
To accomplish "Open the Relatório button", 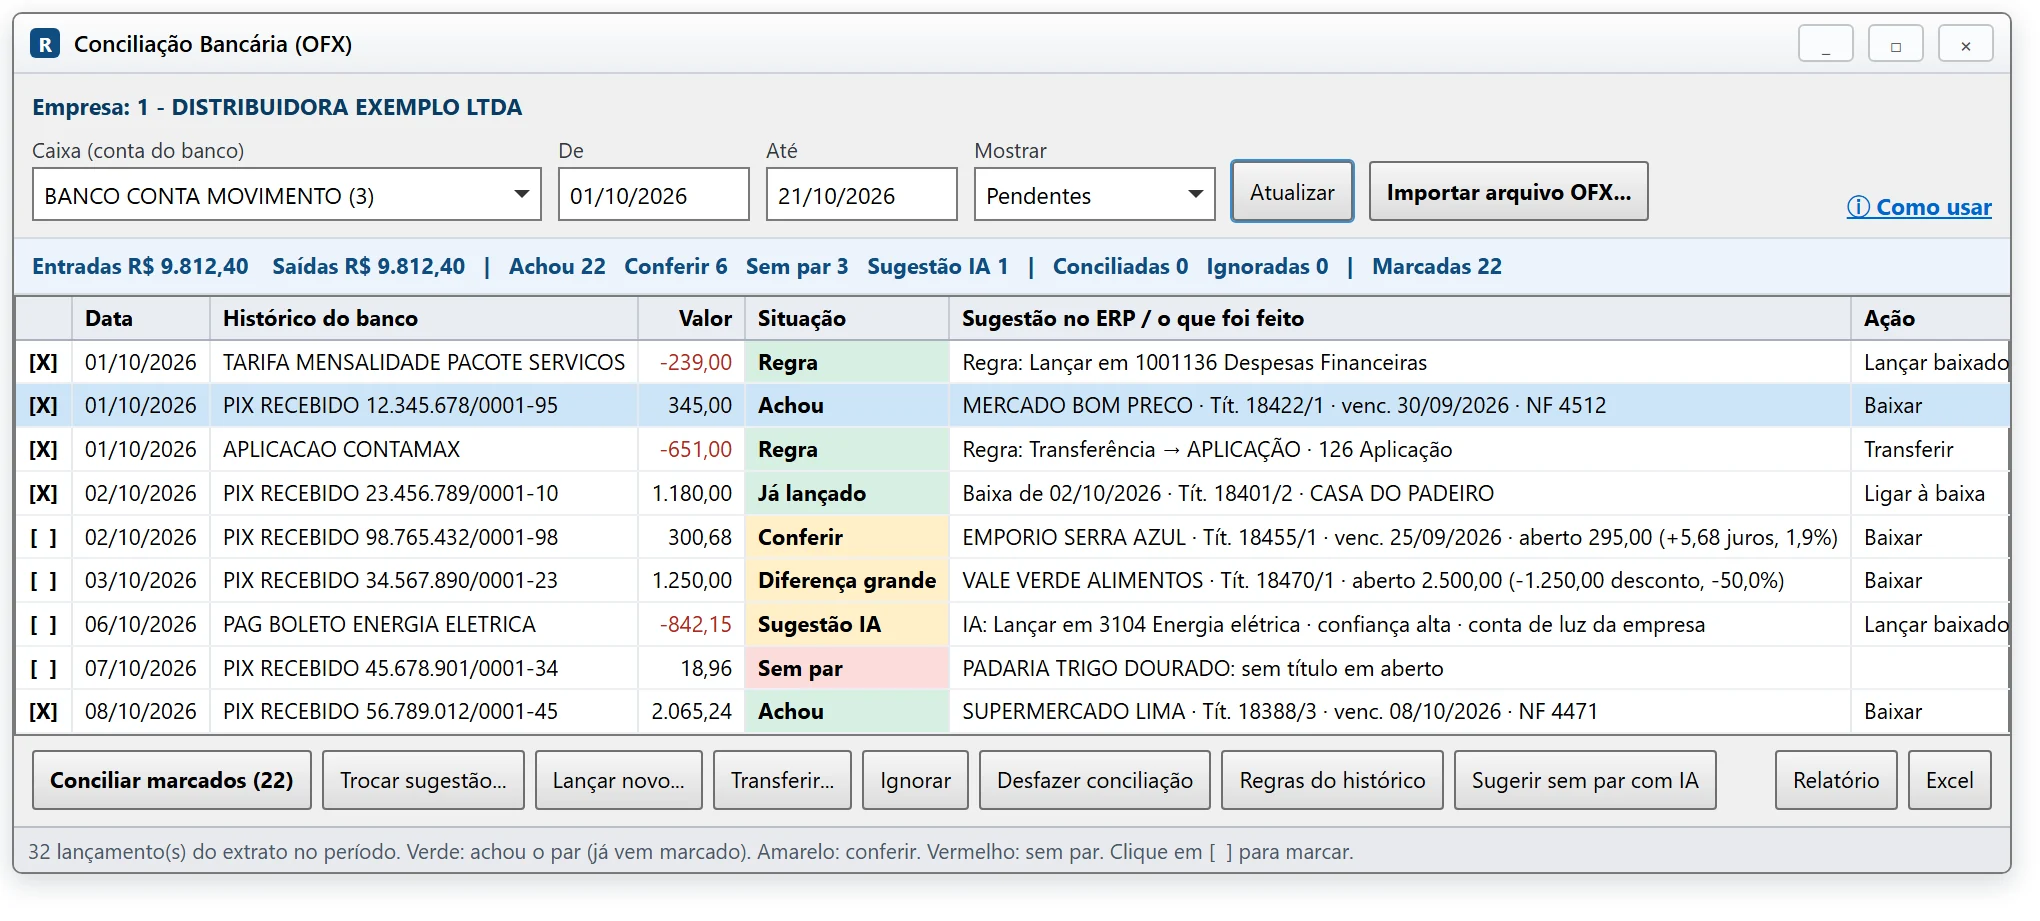I will click(x=1836, y=780).
